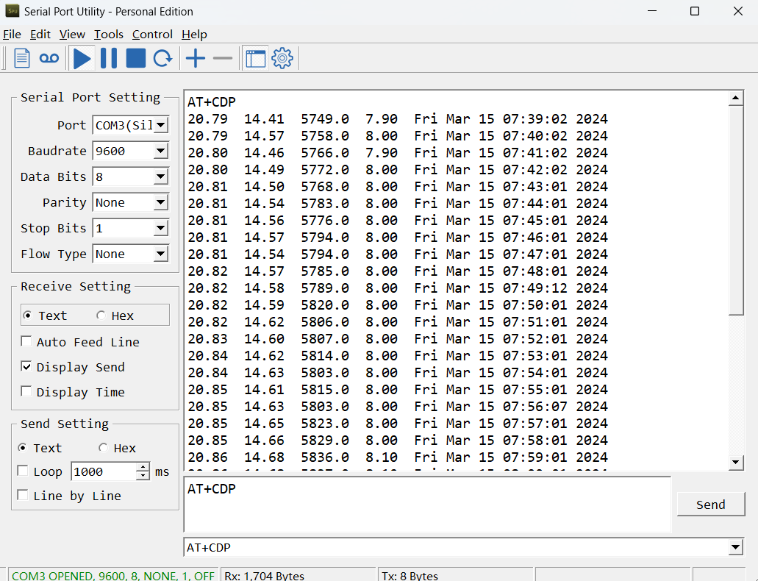Open the Parity dropdown
The width and height of the screenshot is (758, 581).
click(161, 203)
